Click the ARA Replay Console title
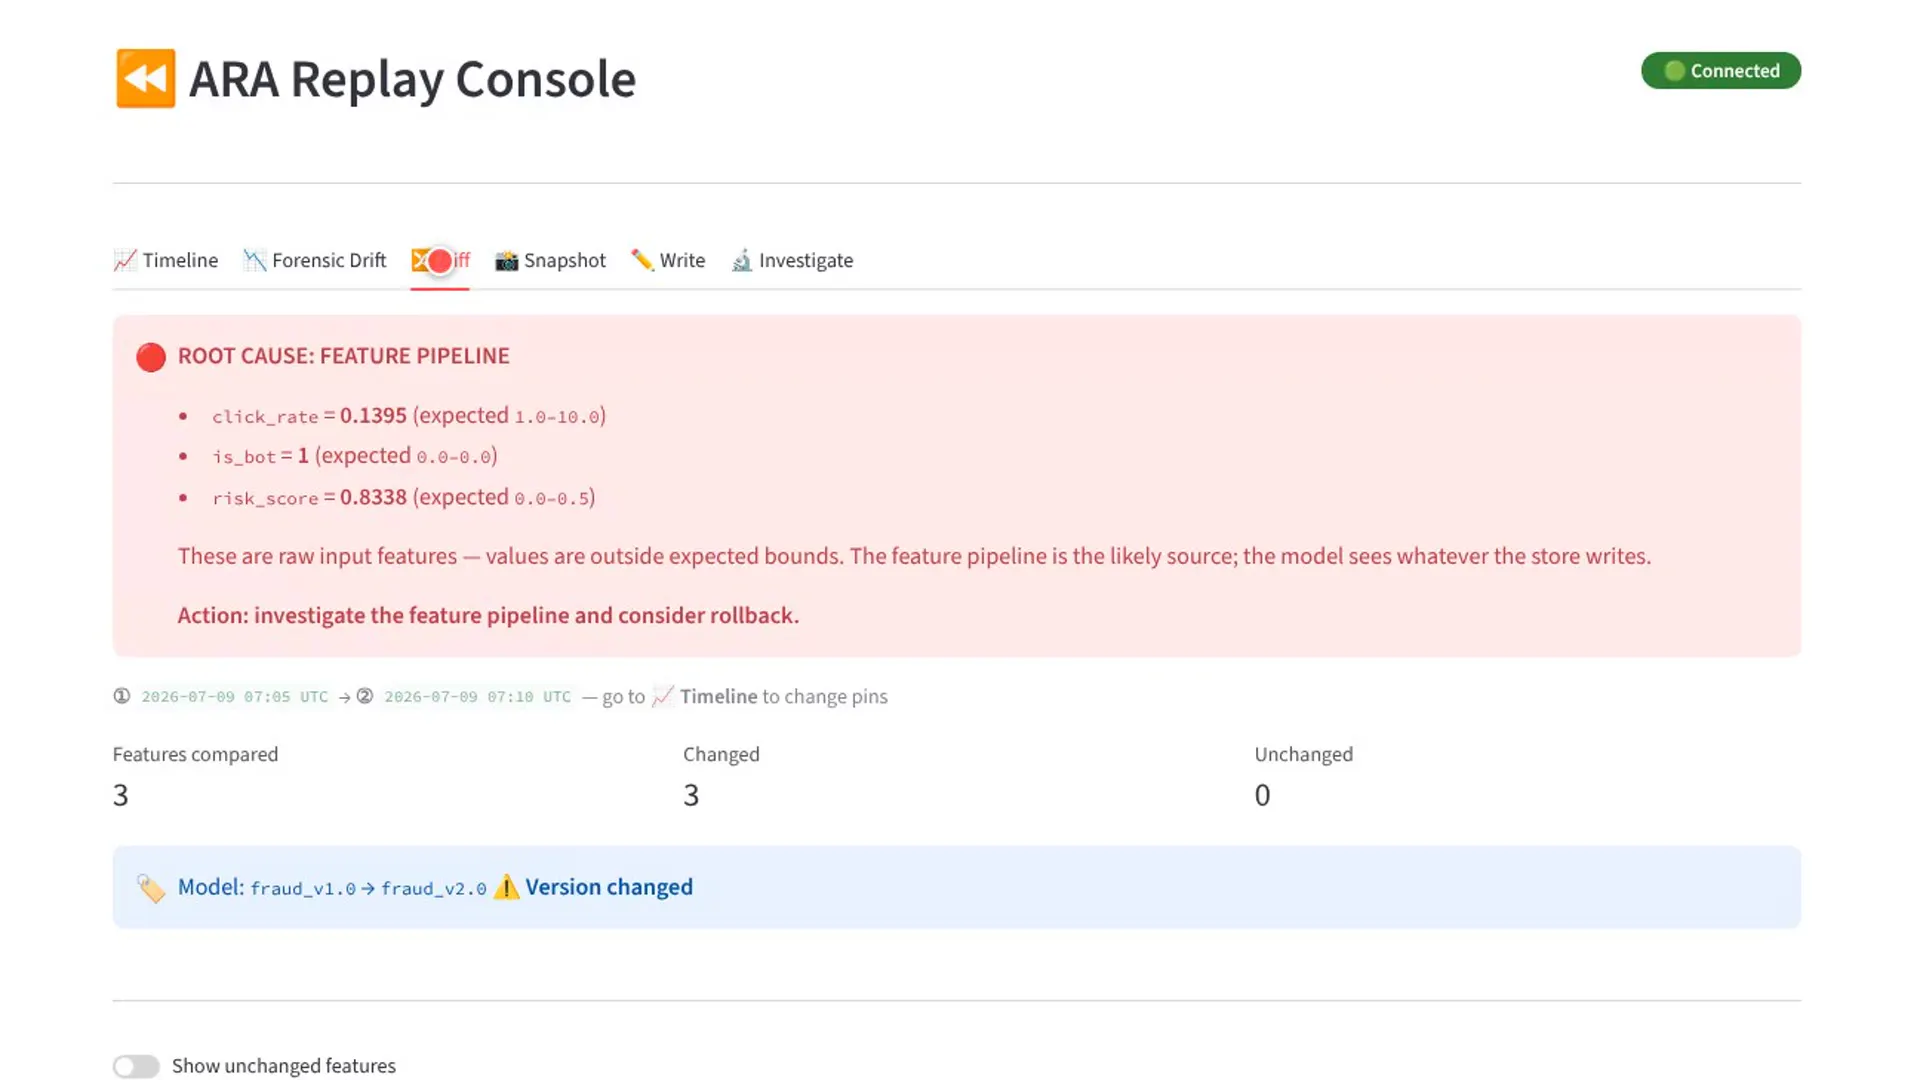 point(412,79)
